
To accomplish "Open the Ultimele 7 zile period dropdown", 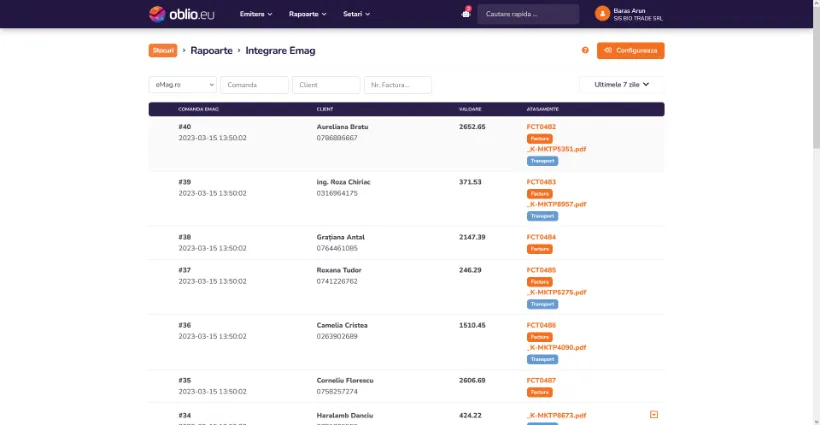I will [622, 85].
